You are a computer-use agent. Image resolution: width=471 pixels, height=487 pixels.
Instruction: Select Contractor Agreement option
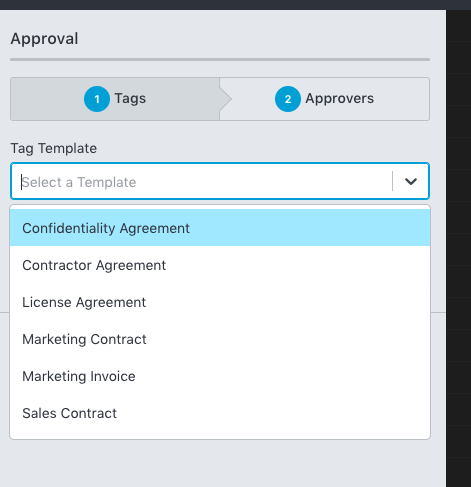point(220,265)
